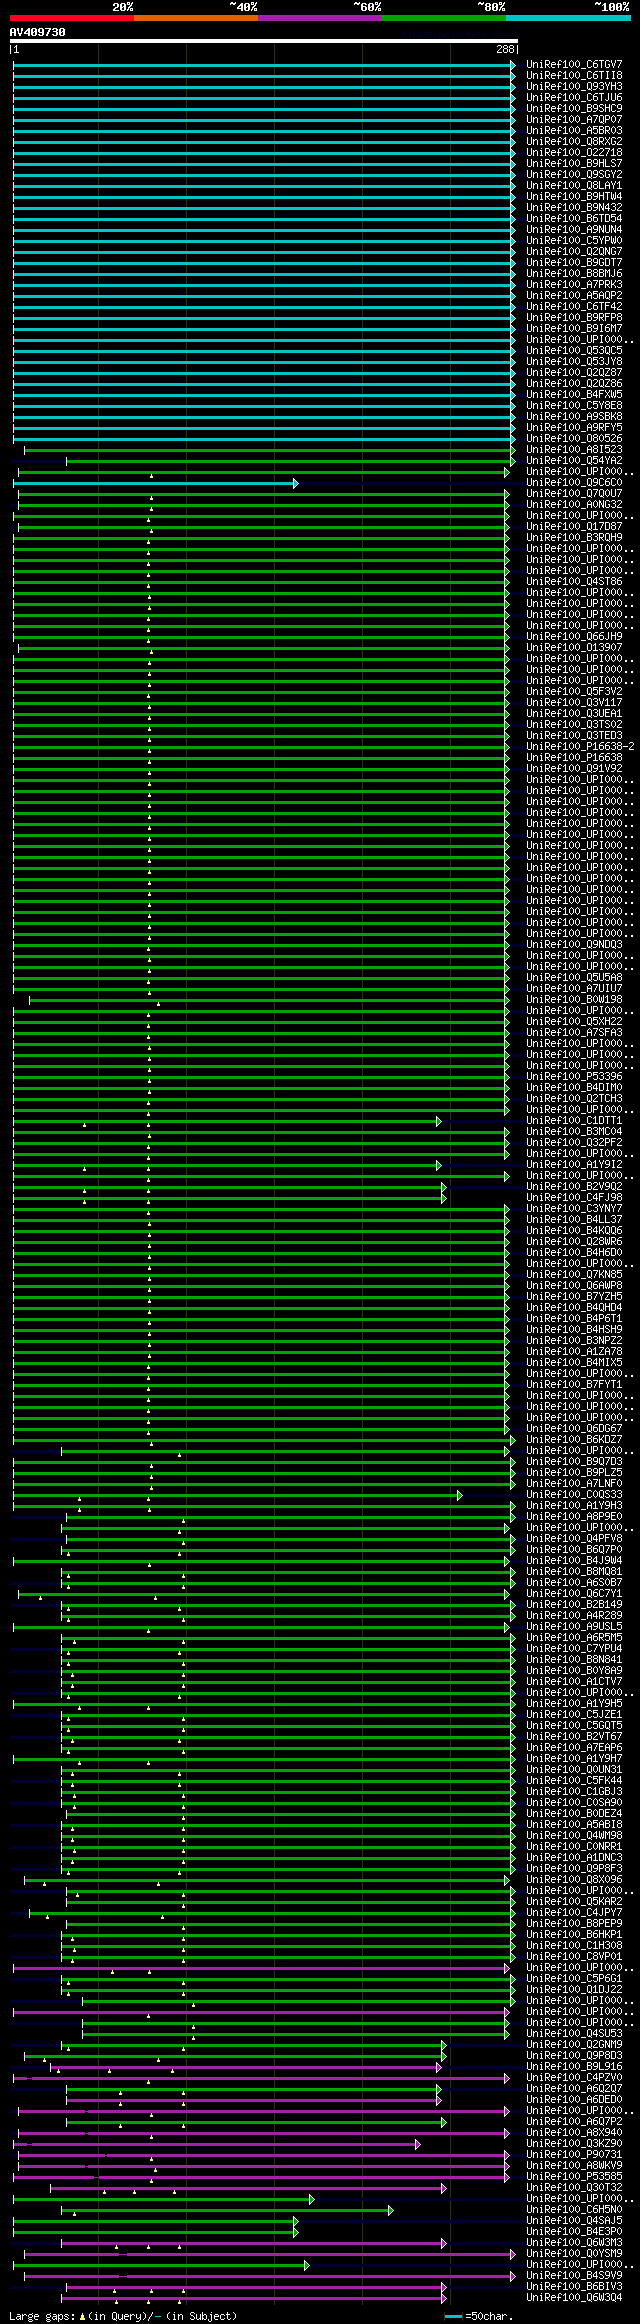The height and width of the screenshot is (2324, 640).
Task: Open the UniRef100_Q9SGY2 hit
Action: 574,174
